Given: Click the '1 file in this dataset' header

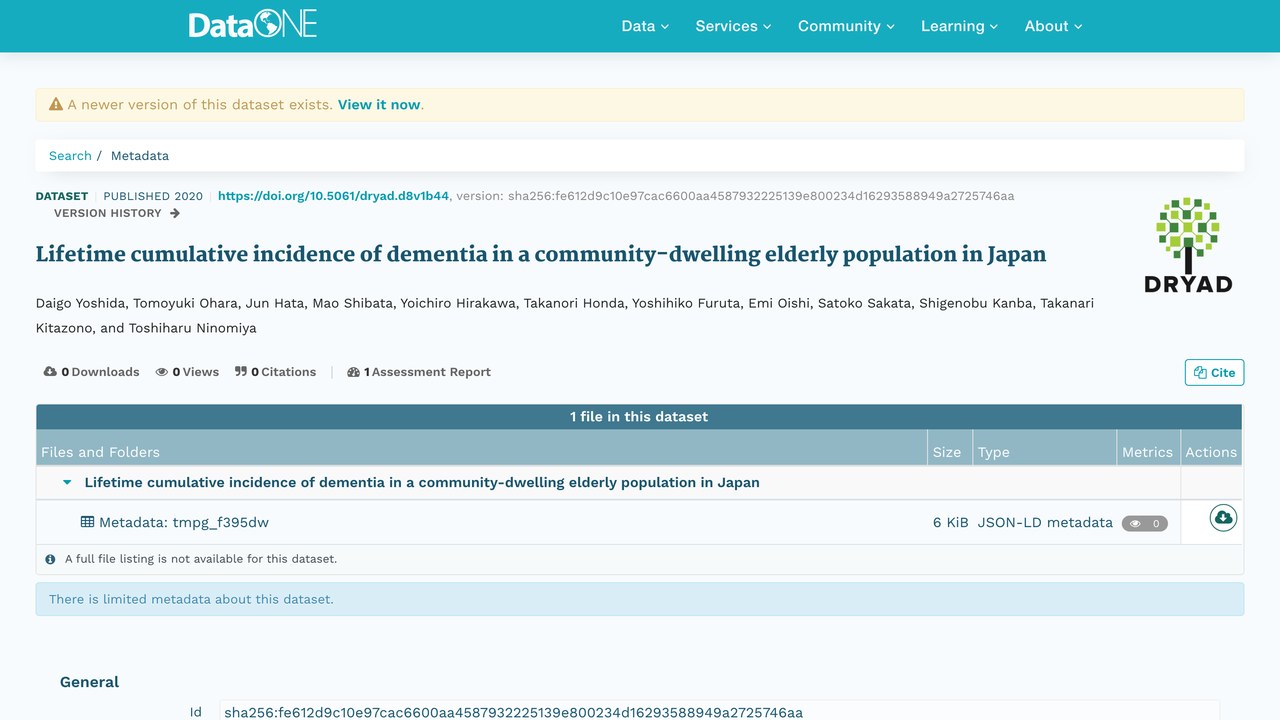Looking at the screenshot, I should [x=639, y=417].
